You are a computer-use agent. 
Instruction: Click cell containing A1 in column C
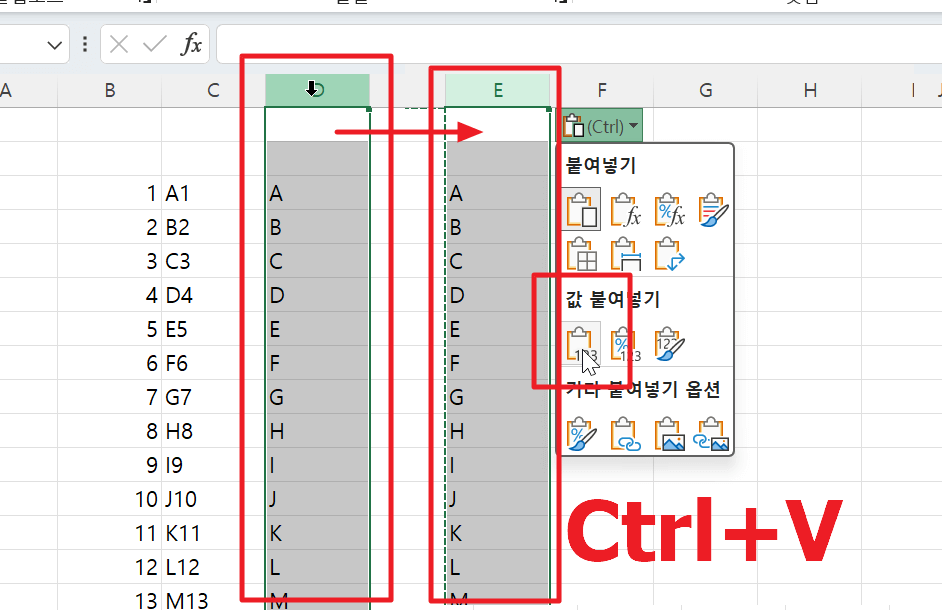pos(213,194)
